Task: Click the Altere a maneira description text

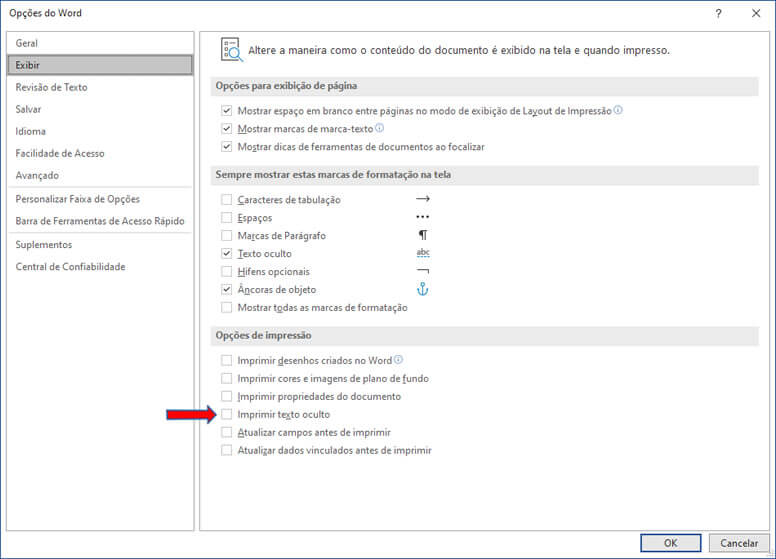Action: [x=459, y=50]
